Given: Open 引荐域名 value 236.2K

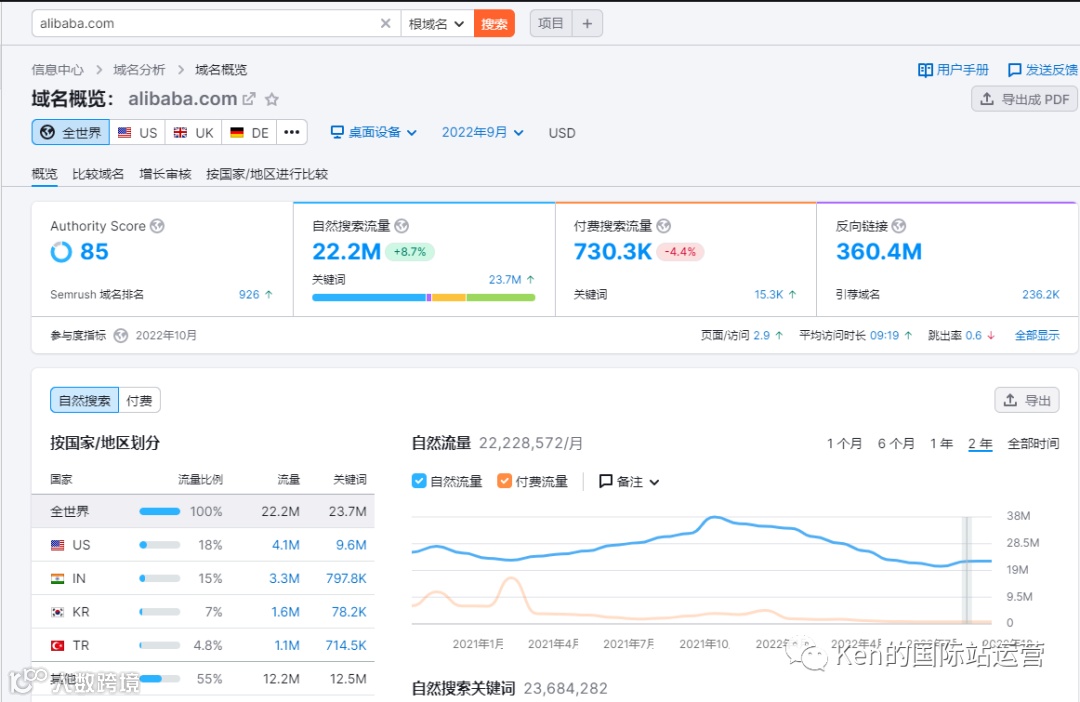Looking at the screenshot, I should click(x=1041, y=294).
